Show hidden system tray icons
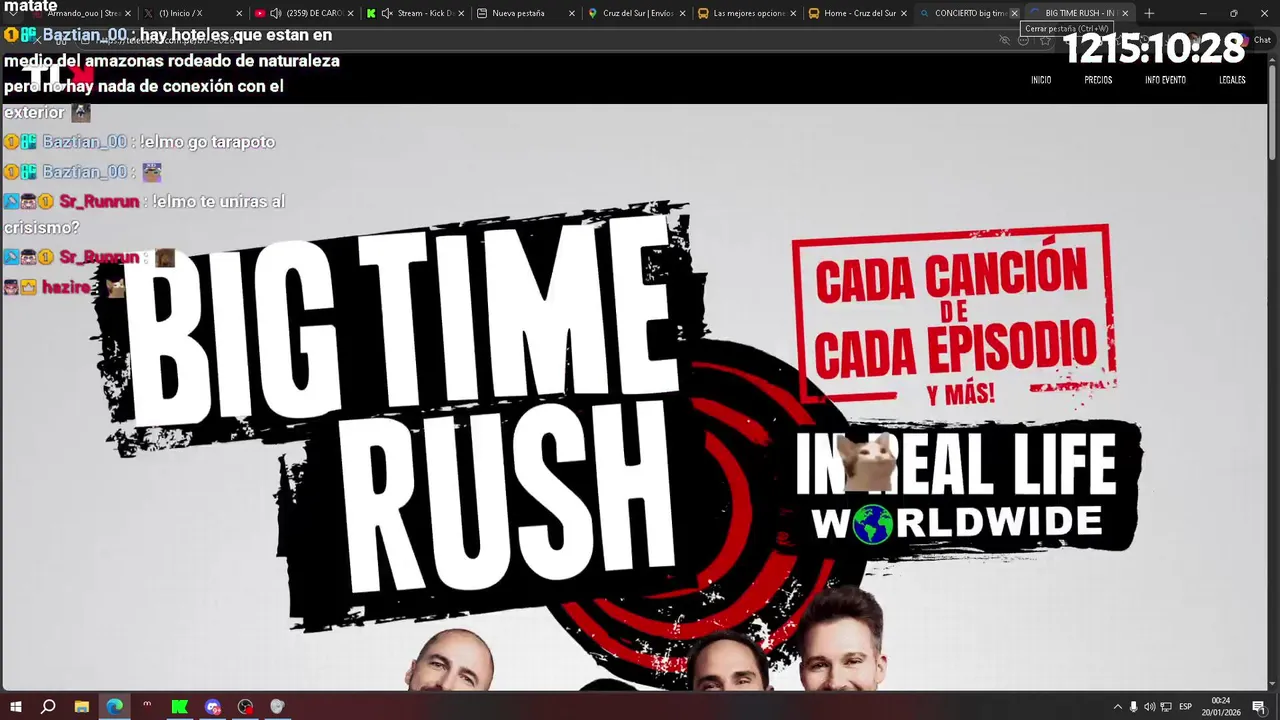Image resolution: width=1280 pixels, height=720 pixels. [1117, 707]
